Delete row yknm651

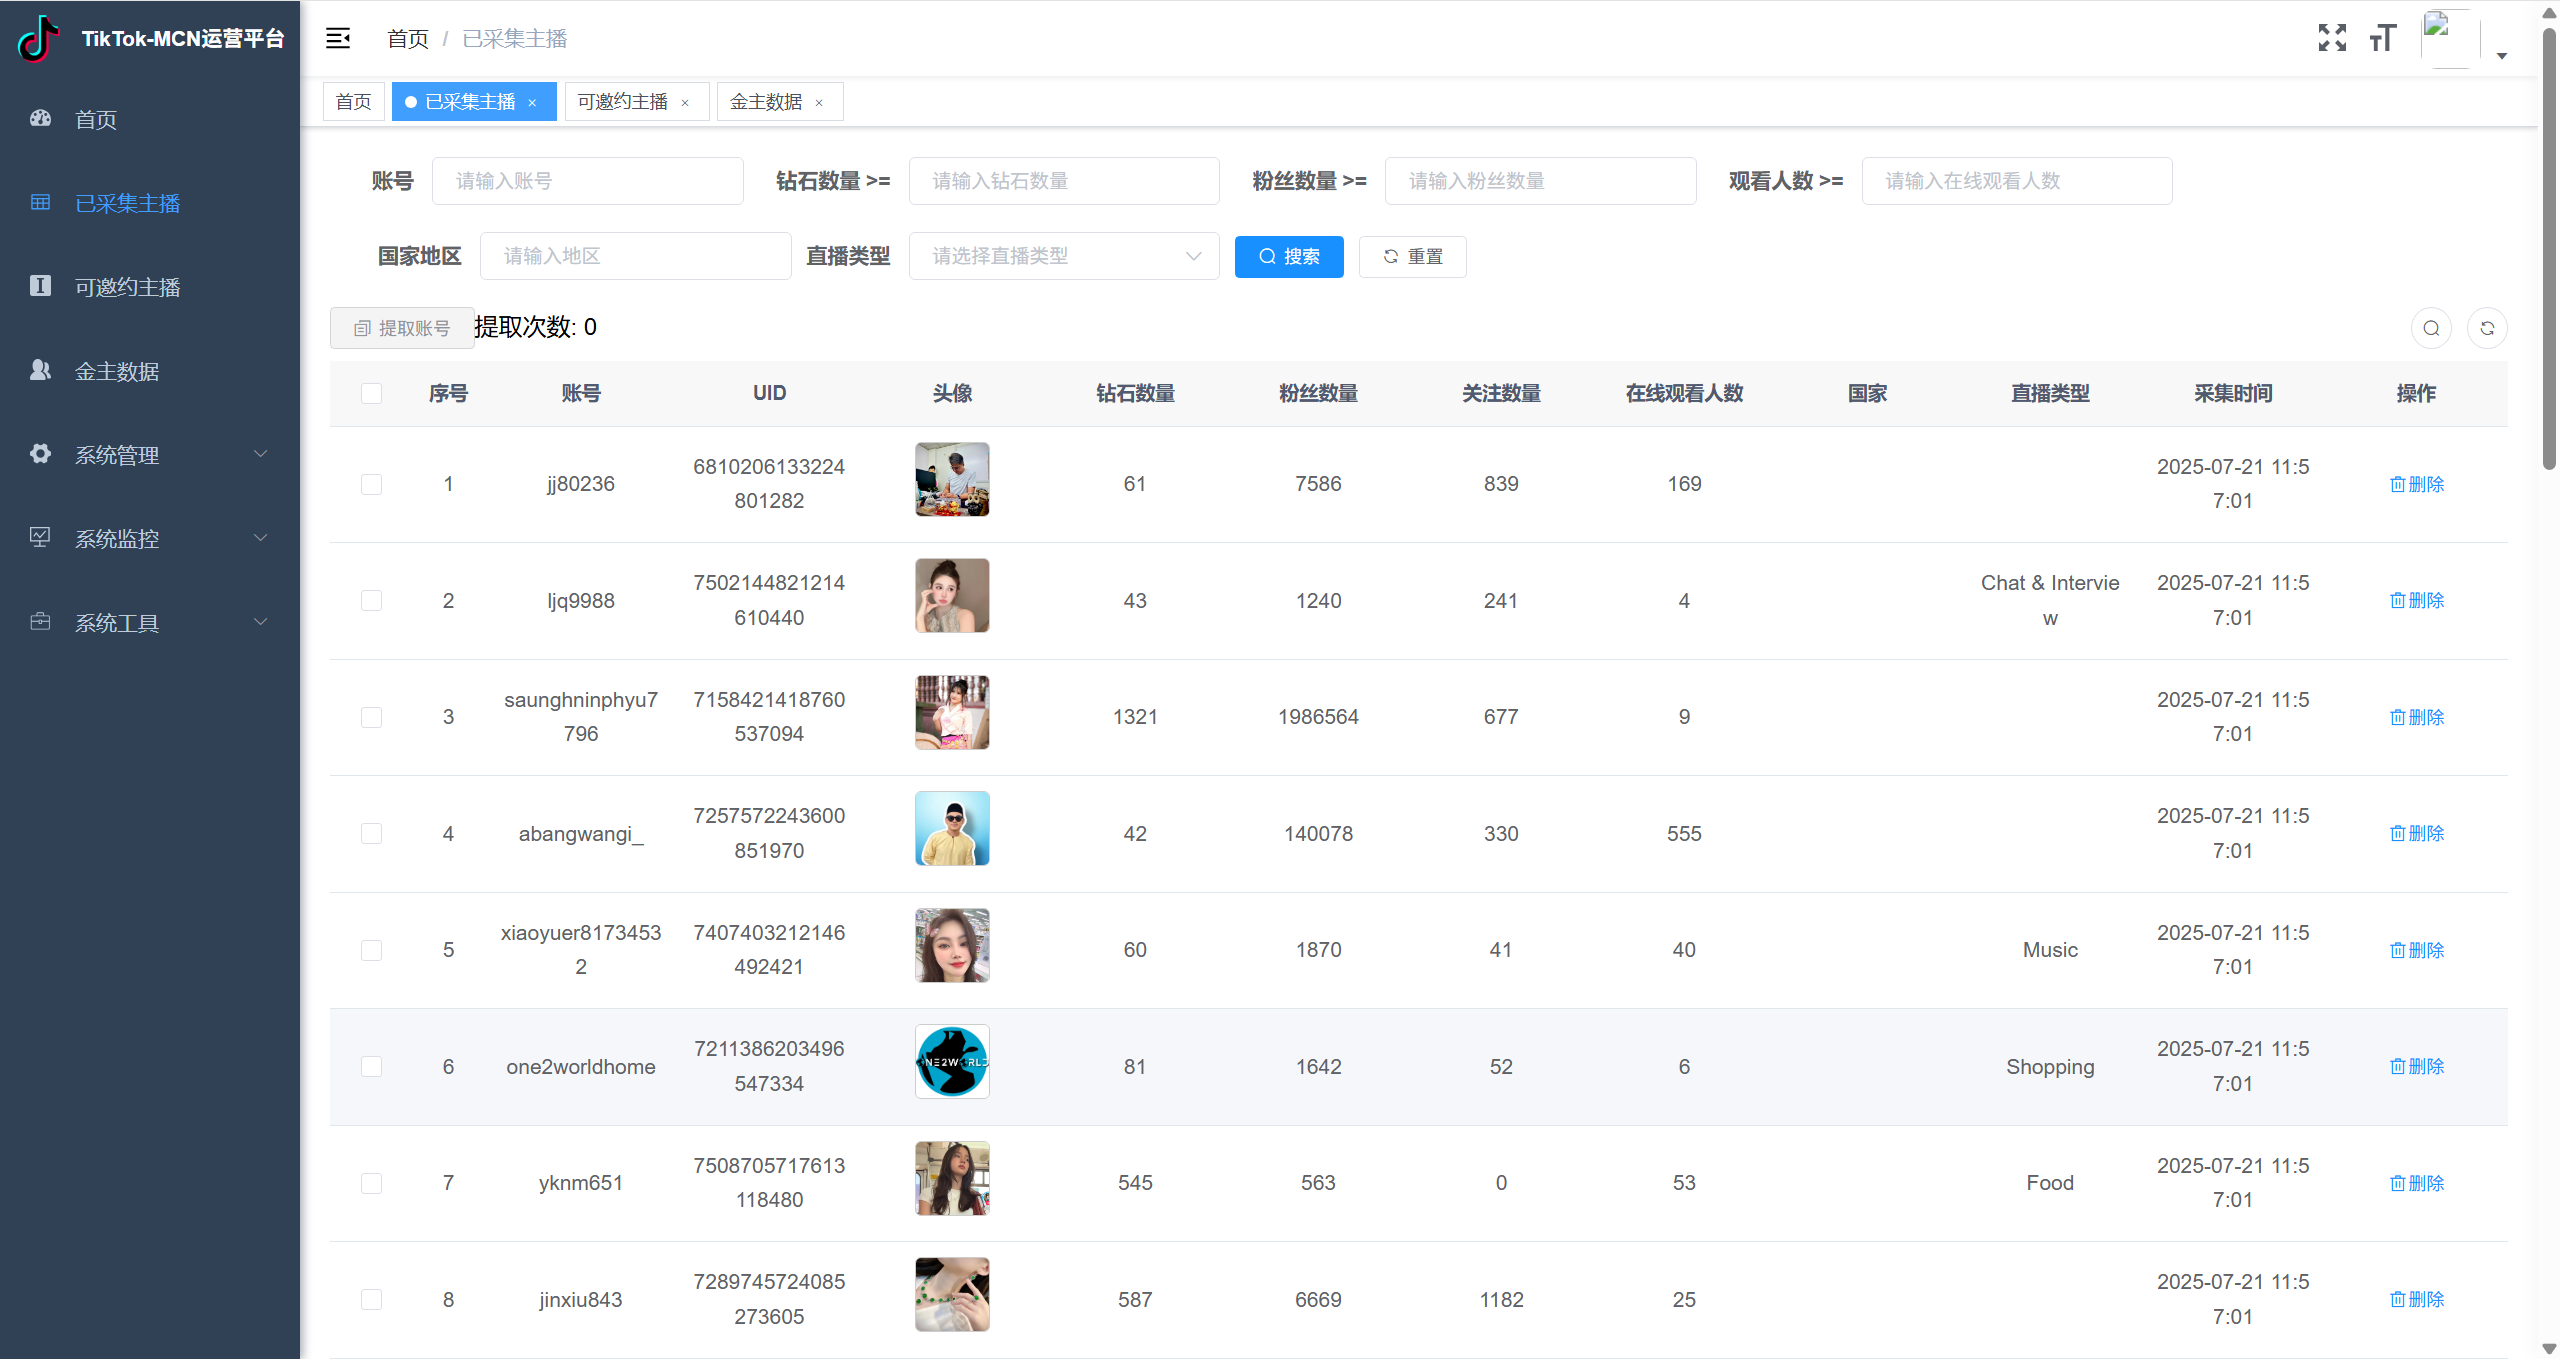point(2416,1183)
